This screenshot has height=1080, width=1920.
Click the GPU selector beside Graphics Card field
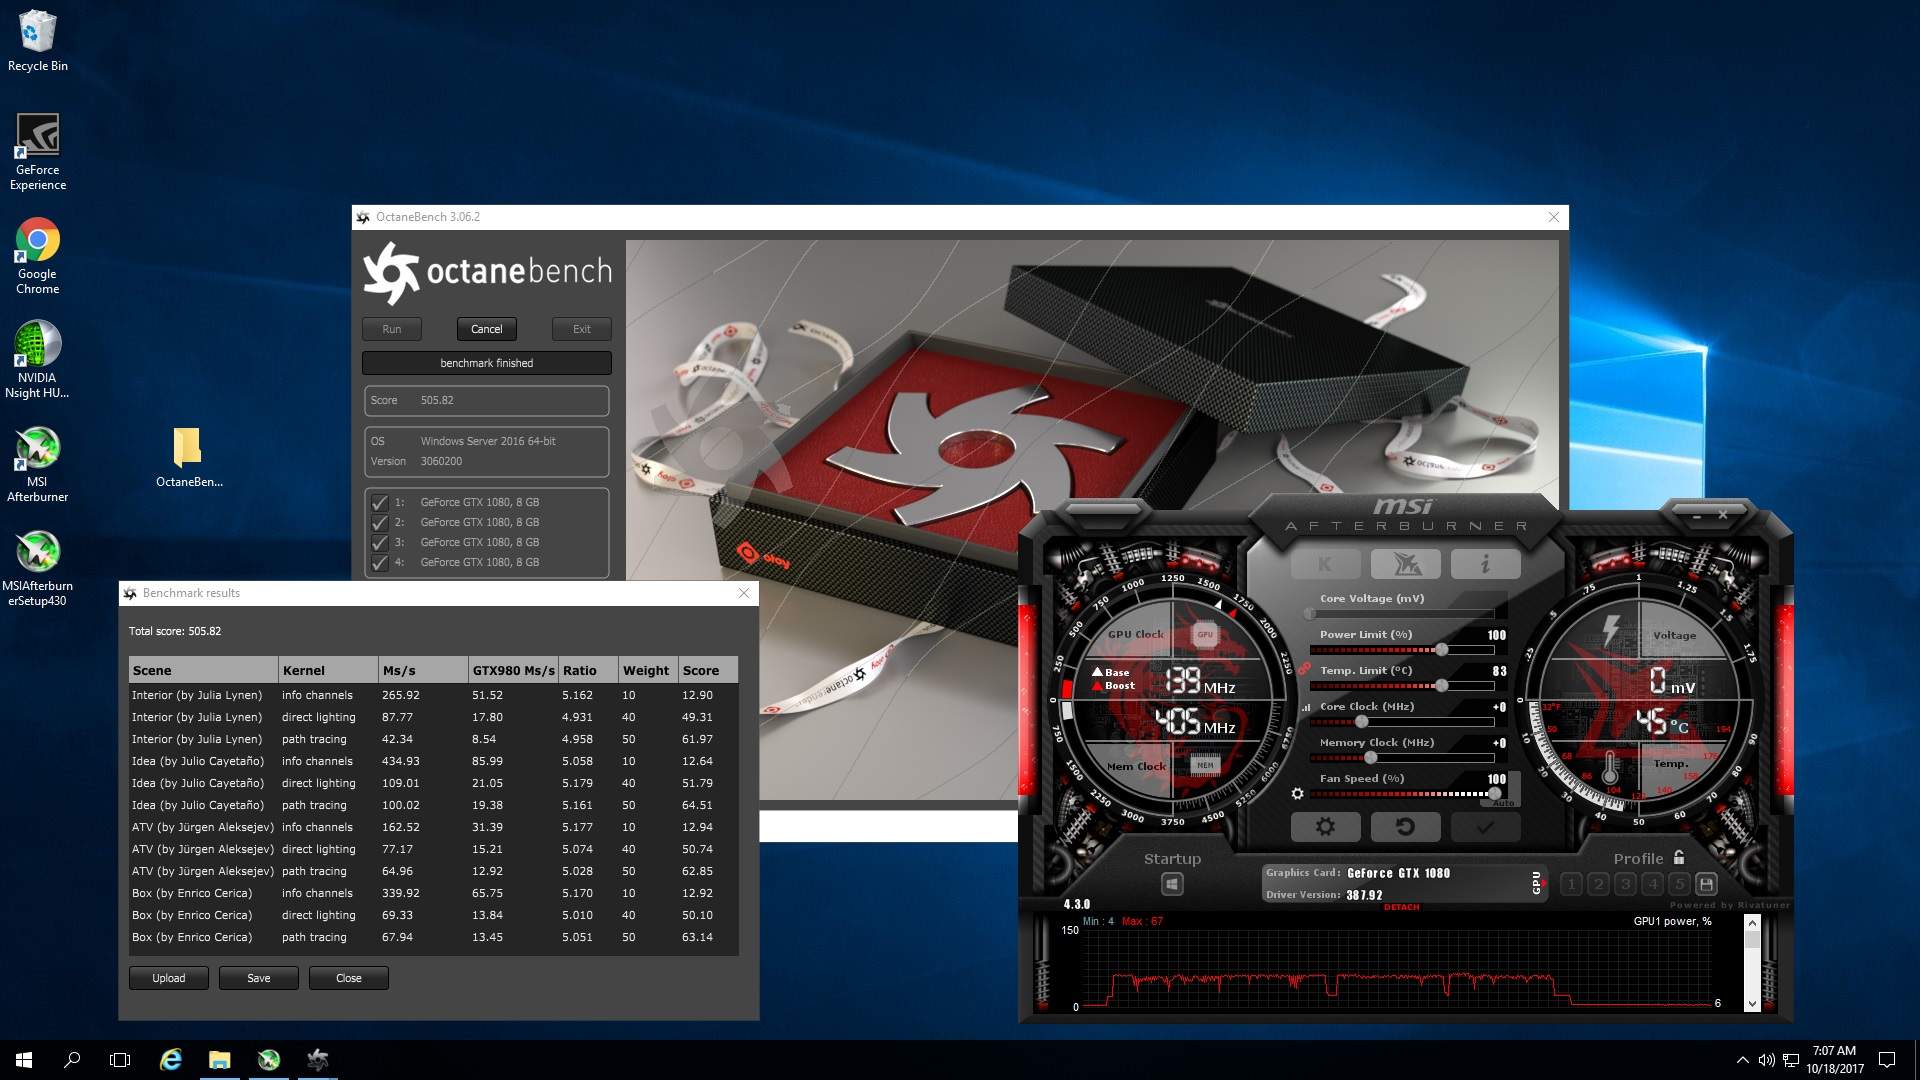(x=1536, y=884)
